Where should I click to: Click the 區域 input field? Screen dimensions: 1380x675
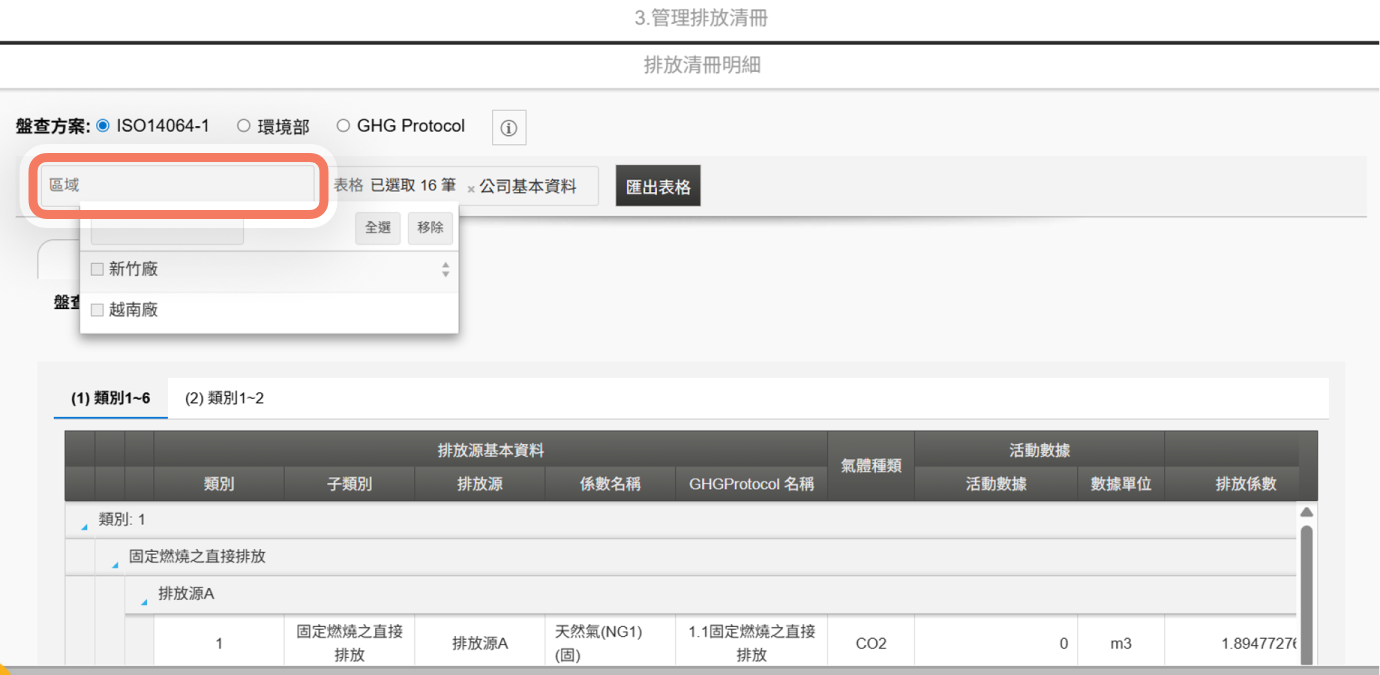tap(178, 185)
